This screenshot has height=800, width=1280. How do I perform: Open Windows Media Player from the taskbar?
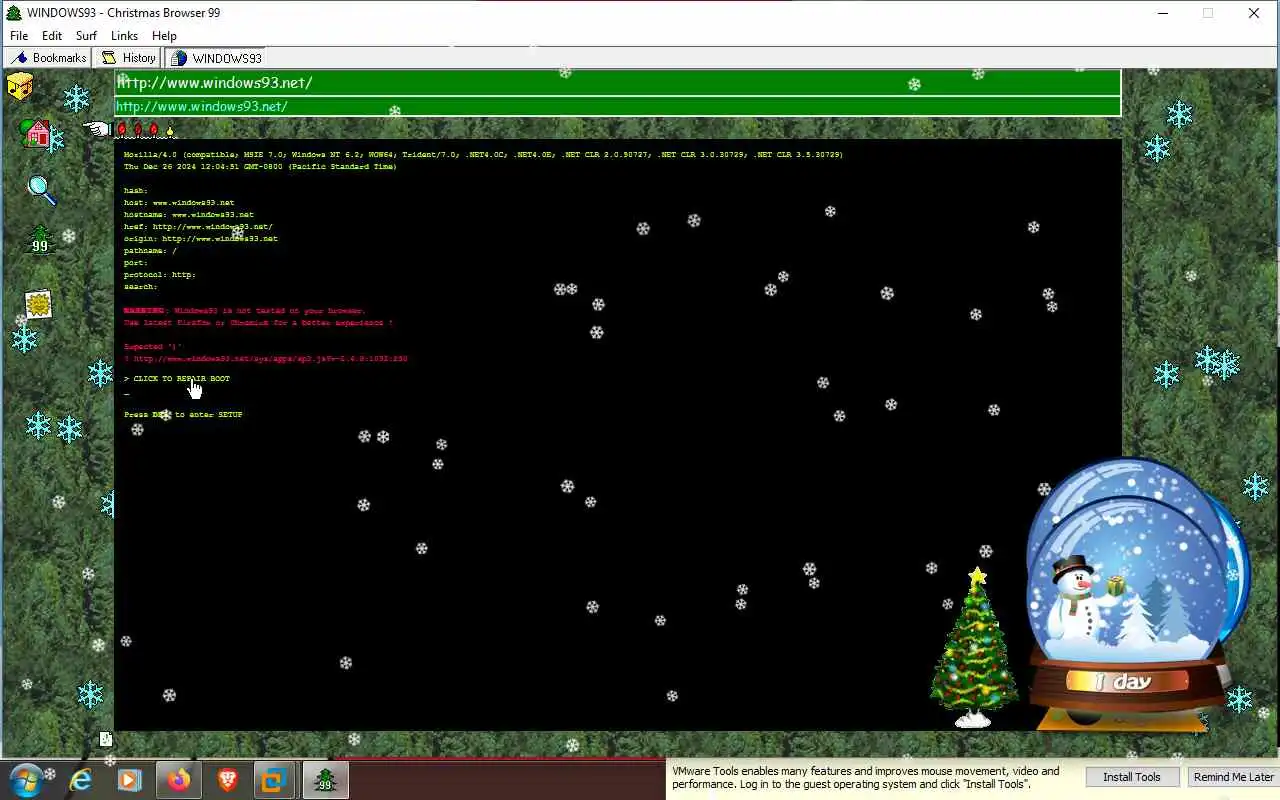(x=129, y=780)
